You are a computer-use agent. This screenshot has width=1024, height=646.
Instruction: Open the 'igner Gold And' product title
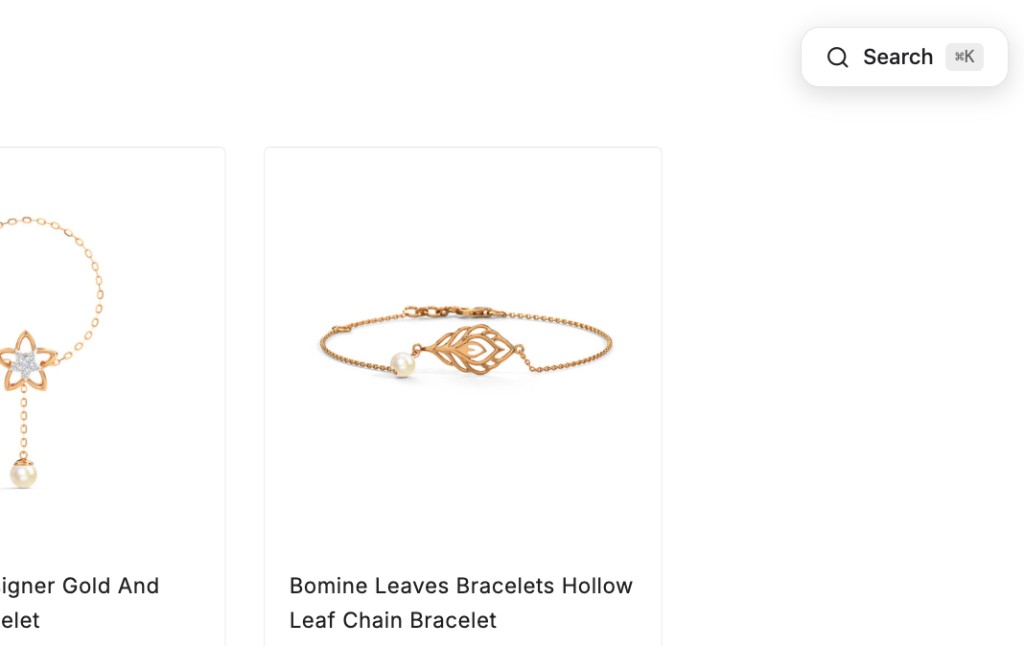(x=79, y=585)
